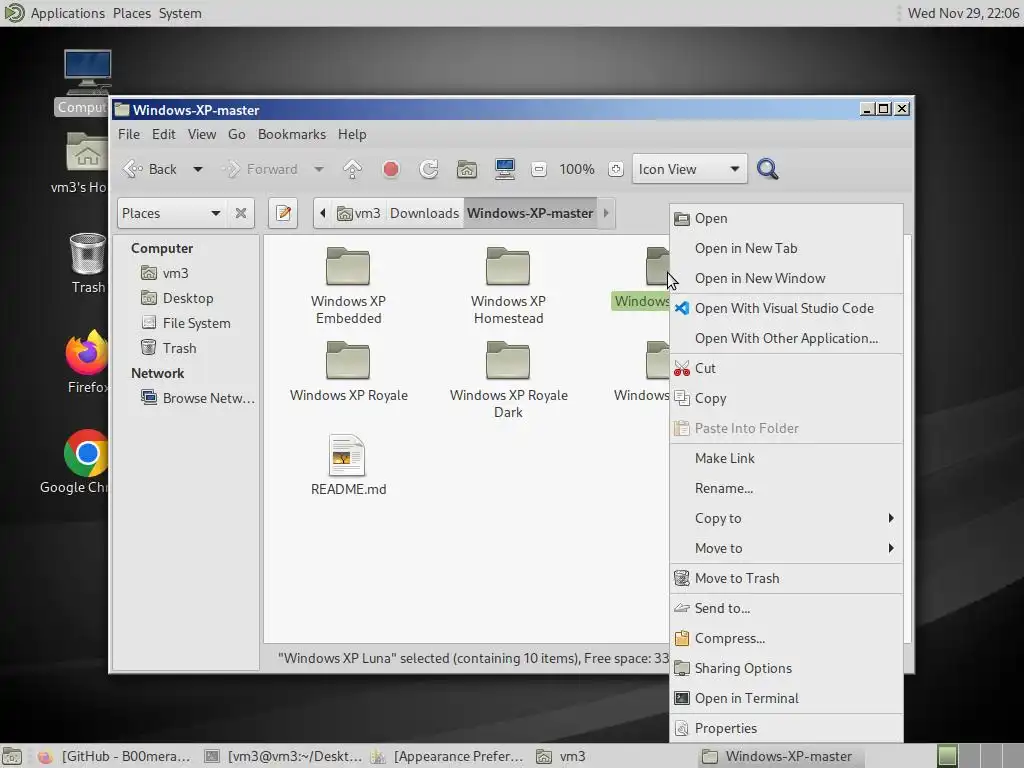Open the Go menu

[236, 135]
